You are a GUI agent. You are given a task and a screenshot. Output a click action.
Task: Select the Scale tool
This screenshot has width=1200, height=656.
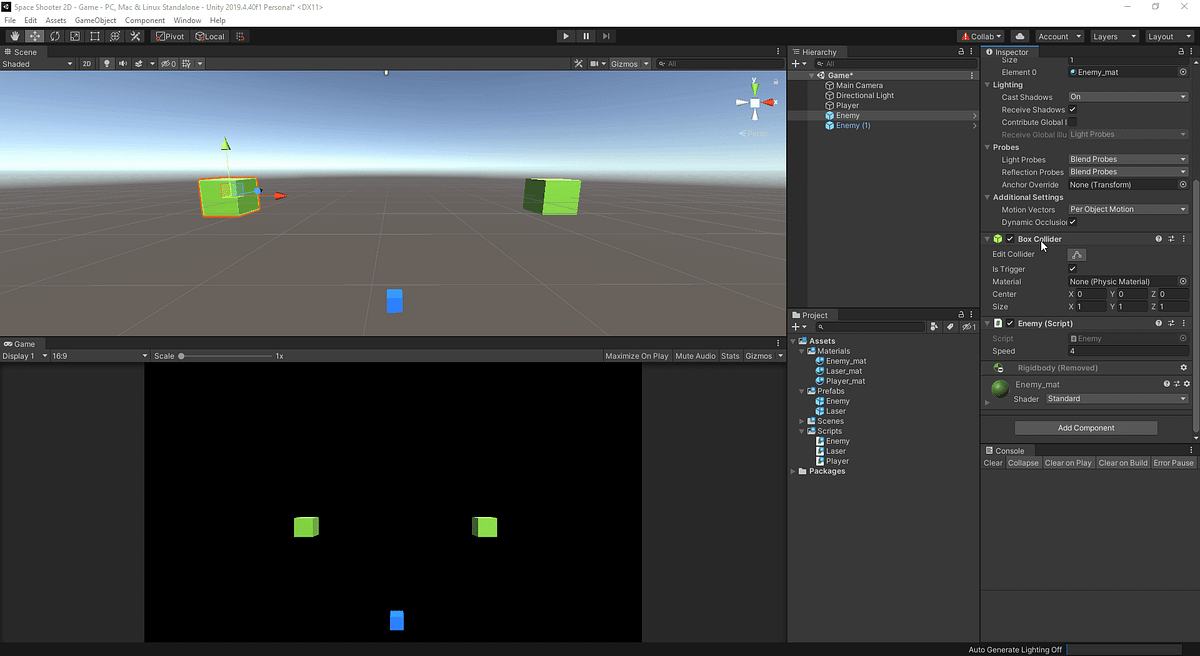74,36
